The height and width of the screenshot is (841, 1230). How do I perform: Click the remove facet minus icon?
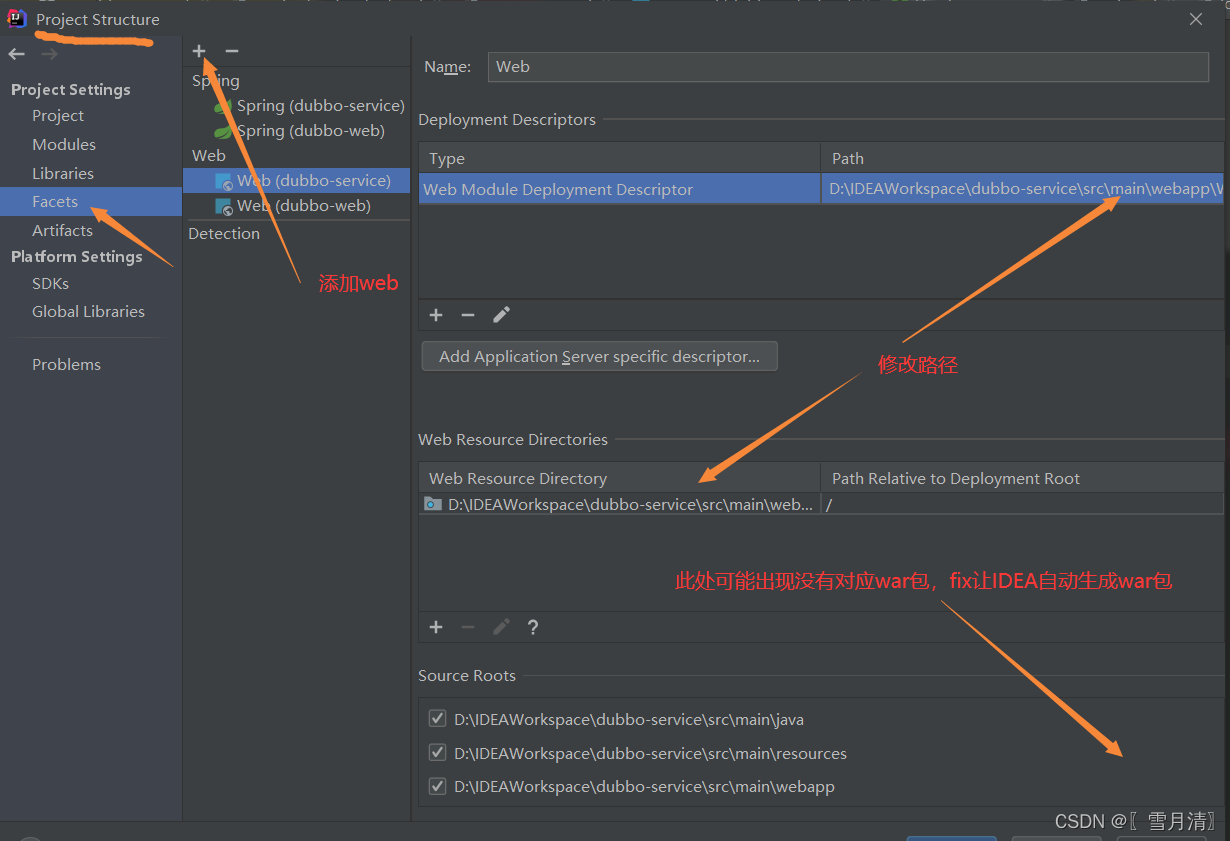pyautogui.click(x=232, y=51)
